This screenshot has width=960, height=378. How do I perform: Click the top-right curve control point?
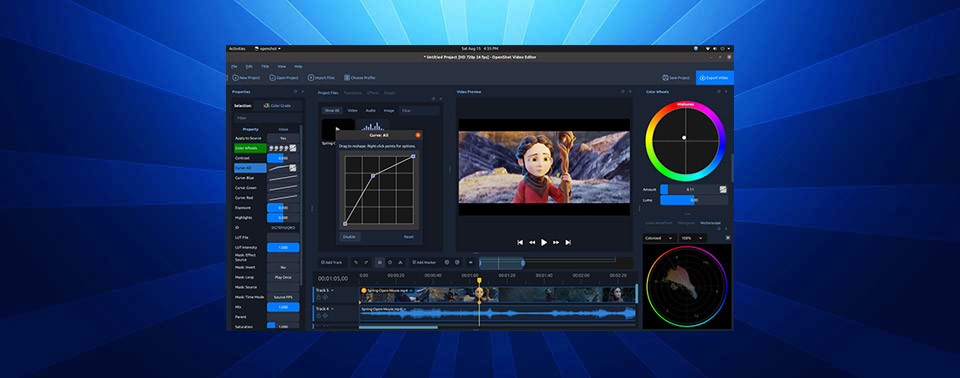coord(413,156)
